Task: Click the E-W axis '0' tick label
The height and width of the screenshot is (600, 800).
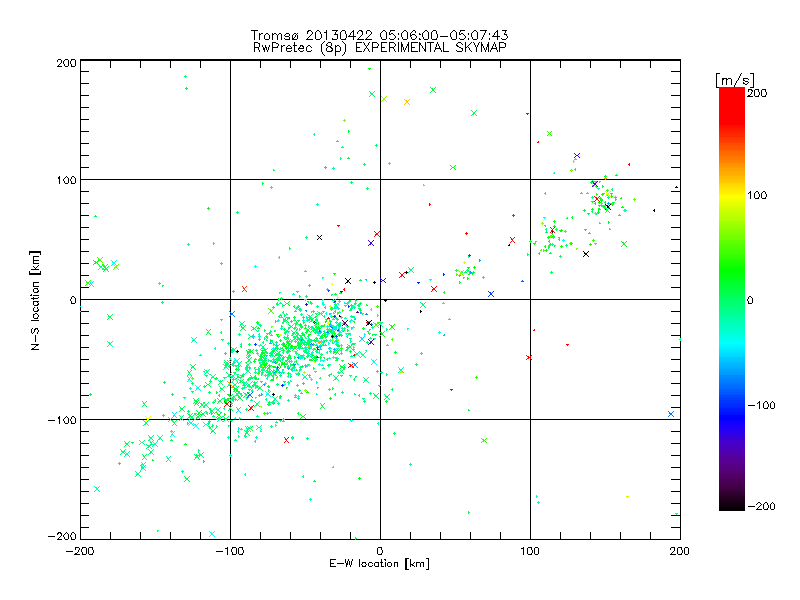Action: (380, 551)
